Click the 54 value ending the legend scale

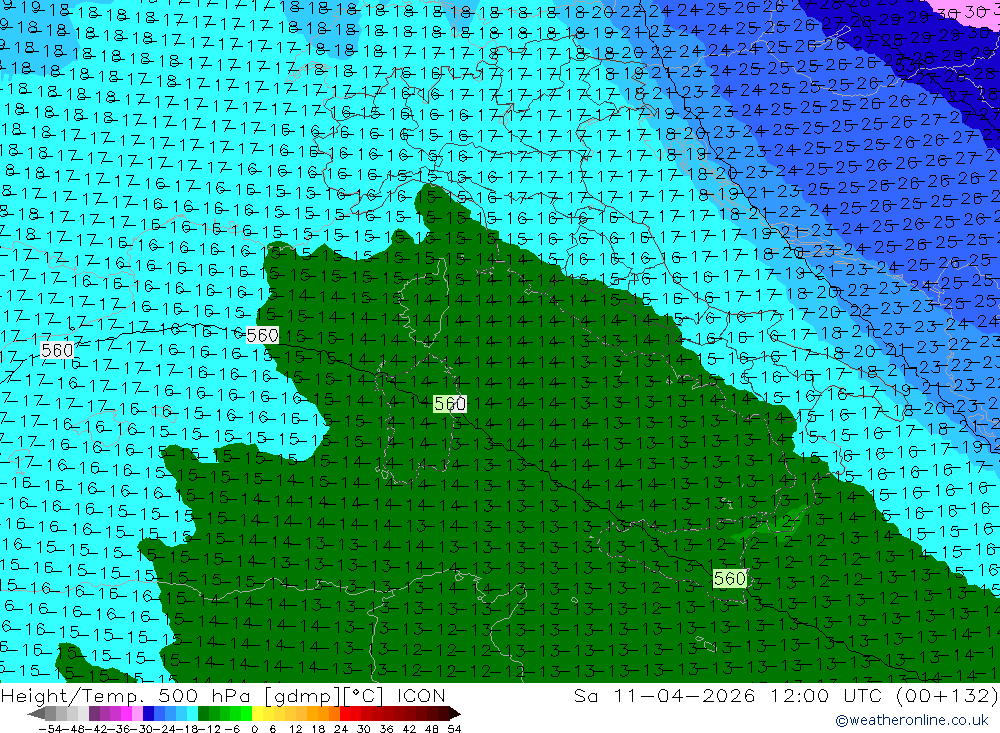click(454, 729)
